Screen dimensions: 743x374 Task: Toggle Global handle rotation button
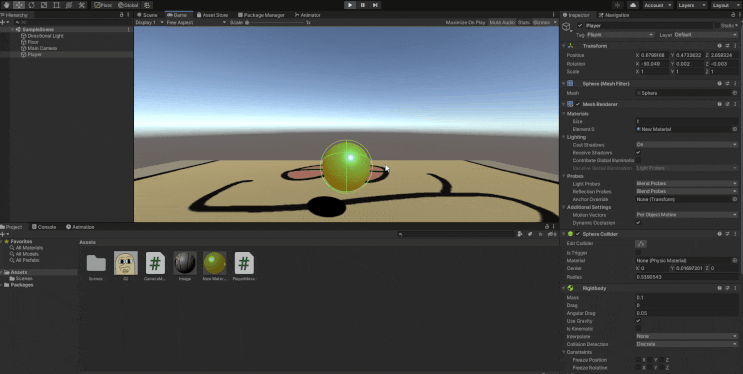pyautogui.click(x=128, y=5)
